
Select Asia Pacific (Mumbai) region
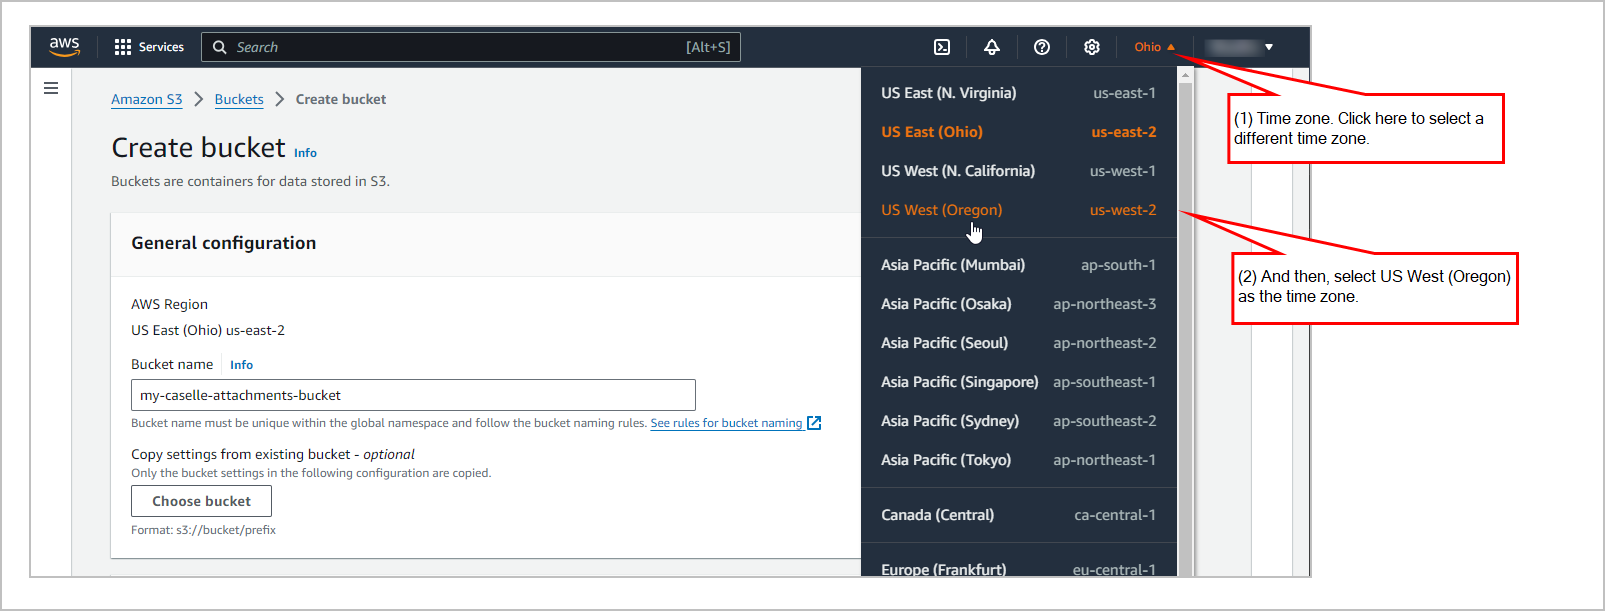click(1018, 265)
